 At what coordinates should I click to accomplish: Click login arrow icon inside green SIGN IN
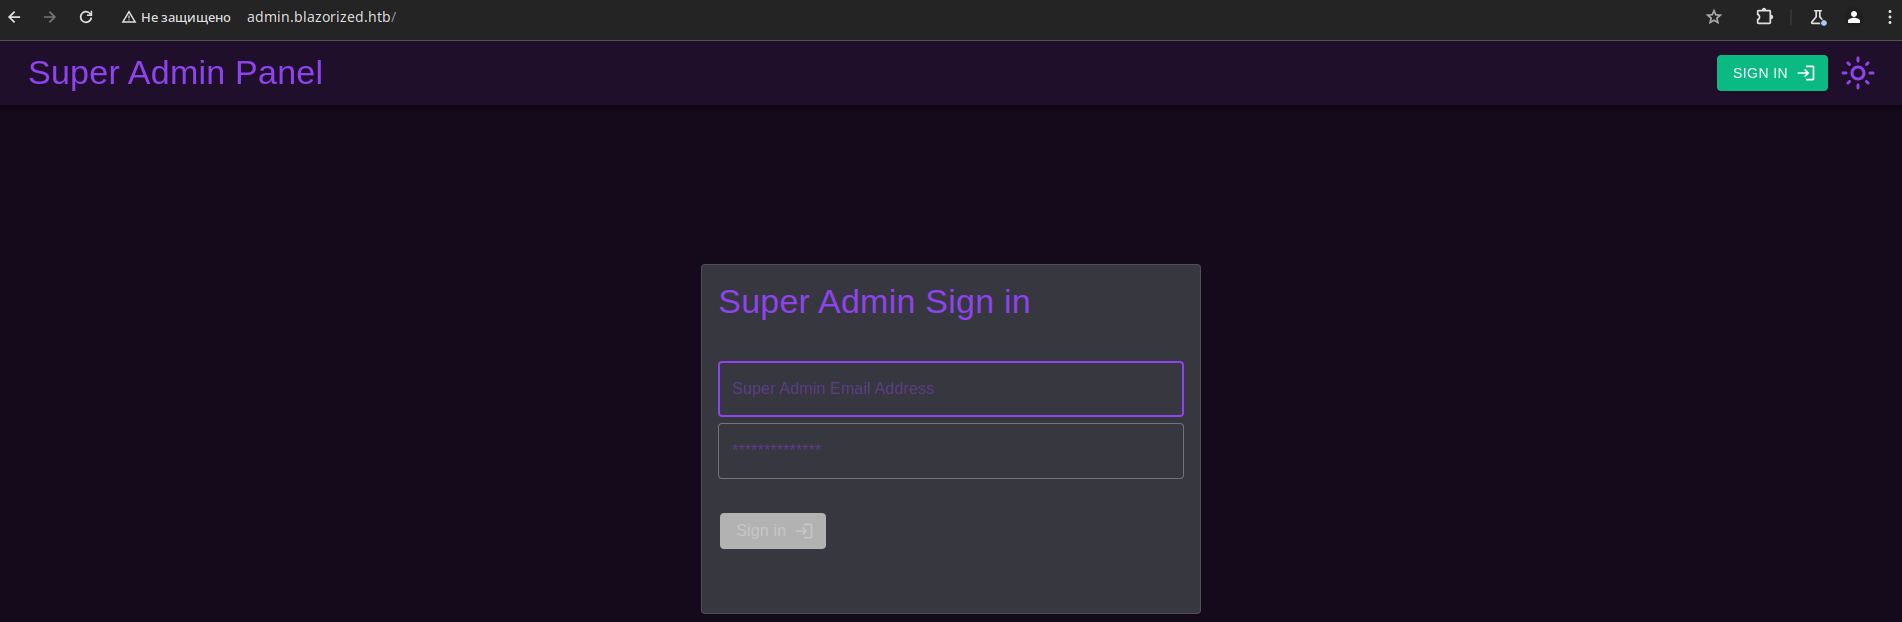(x=1806, y=73)
